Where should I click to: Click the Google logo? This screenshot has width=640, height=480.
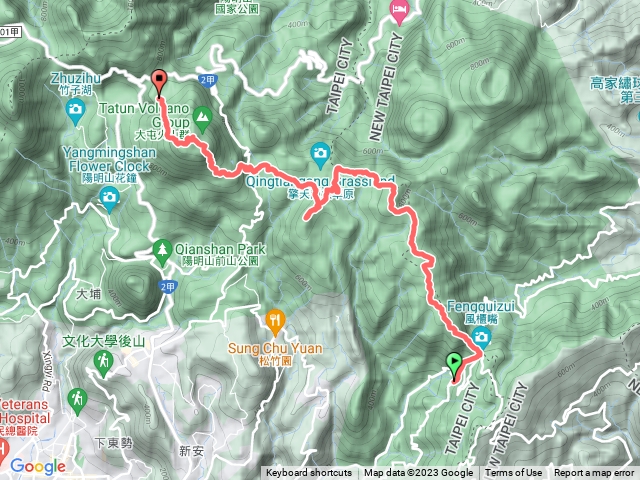click(38, 466)
